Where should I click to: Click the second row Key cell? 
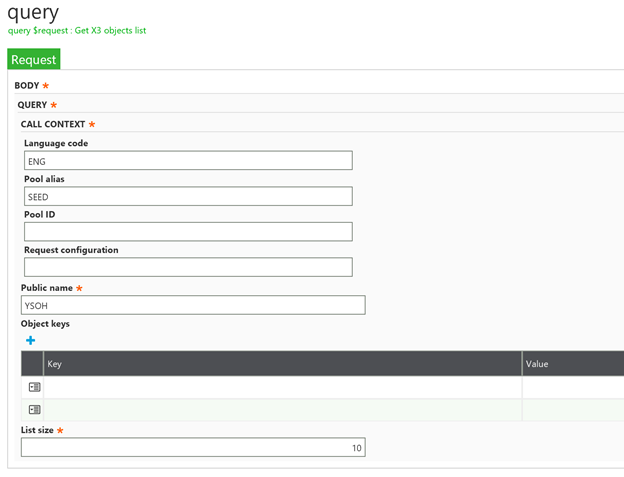click(282, 409)
